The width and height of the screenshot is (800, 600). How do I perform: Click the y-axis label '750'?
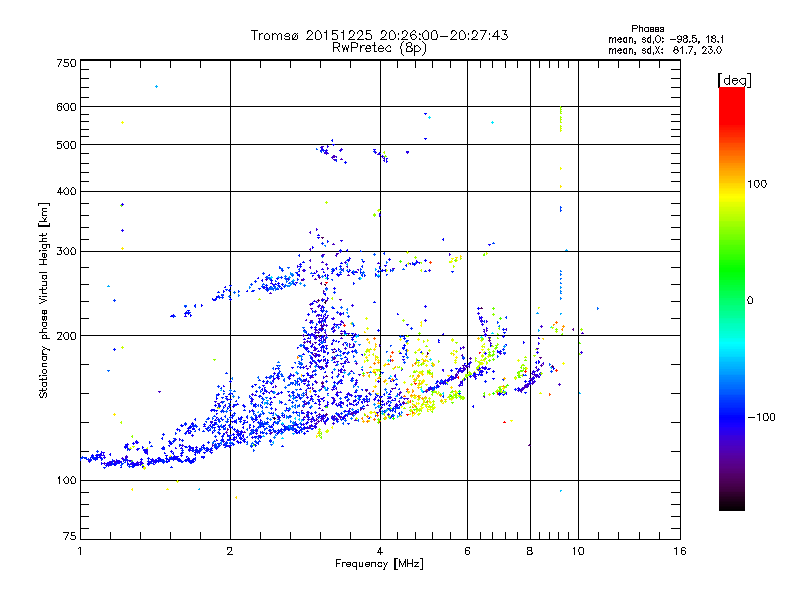tap(67, 63)
